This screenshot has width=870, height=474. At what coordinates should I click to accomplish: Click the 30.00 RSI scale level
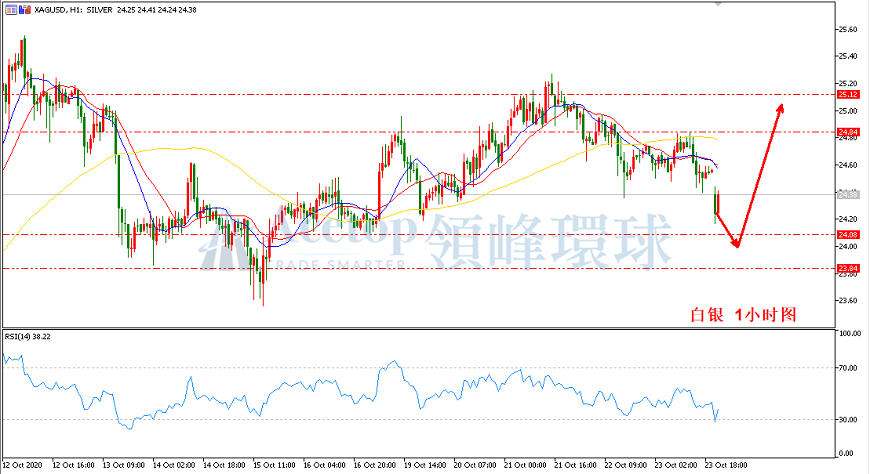pyautogui.click(x=849, y=420)
